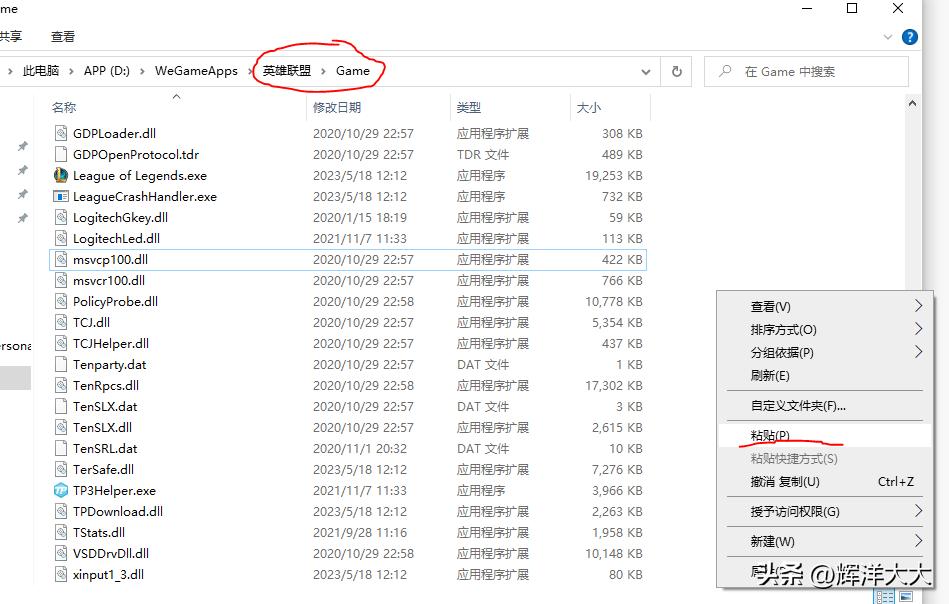This screenshot has height=604, width=949.
Task: Click the TDR 文件 type cell
Action: click(x=483, y=154)
